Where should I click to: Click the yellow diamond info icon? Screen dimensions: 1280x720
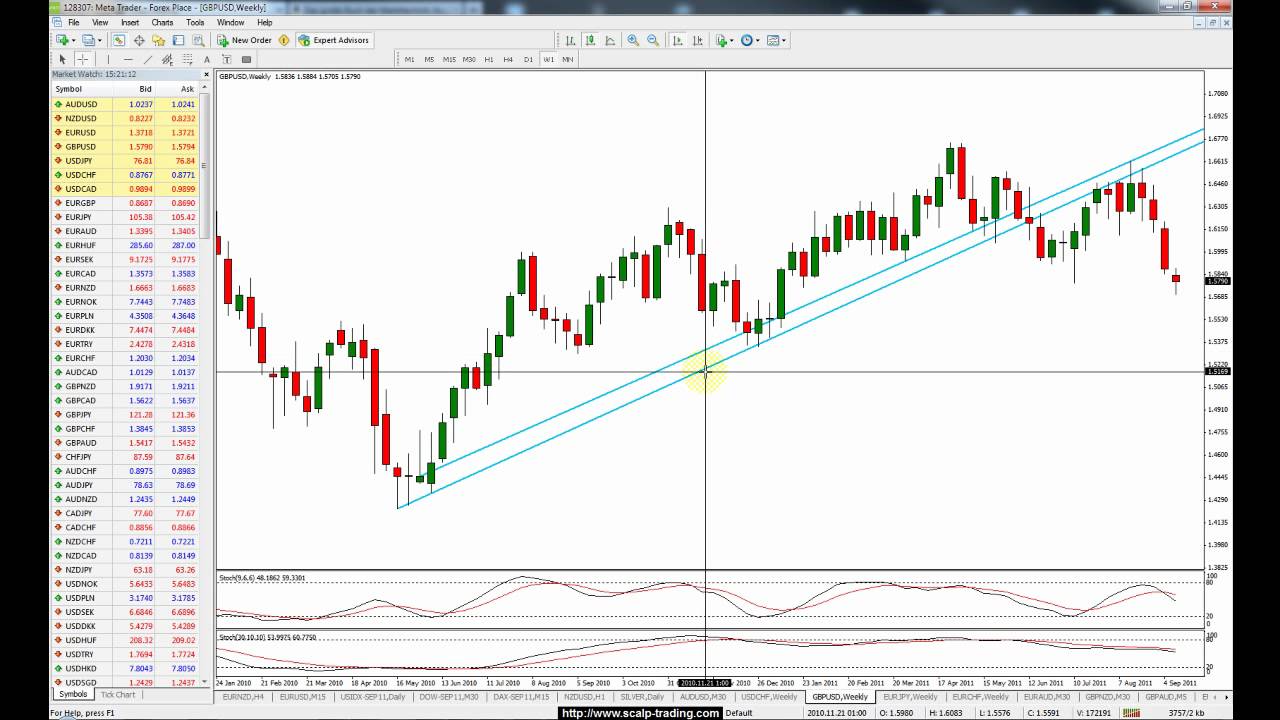tap(284, 40)
